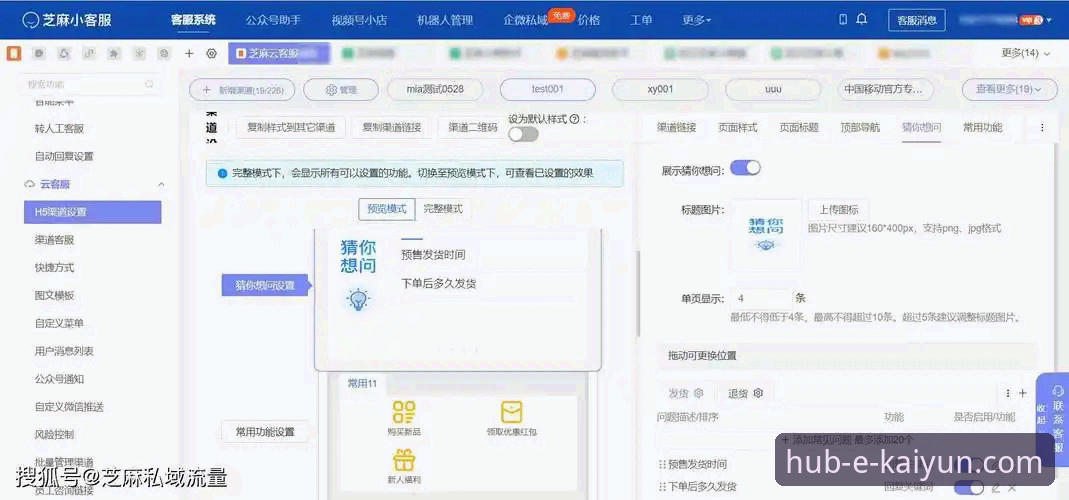
Task: Click 新增渠道 button
Action: coord(242,89)
